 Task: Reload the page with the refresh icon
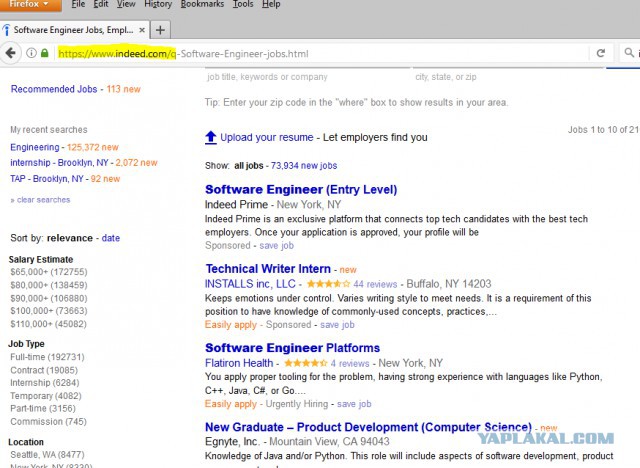601,53
